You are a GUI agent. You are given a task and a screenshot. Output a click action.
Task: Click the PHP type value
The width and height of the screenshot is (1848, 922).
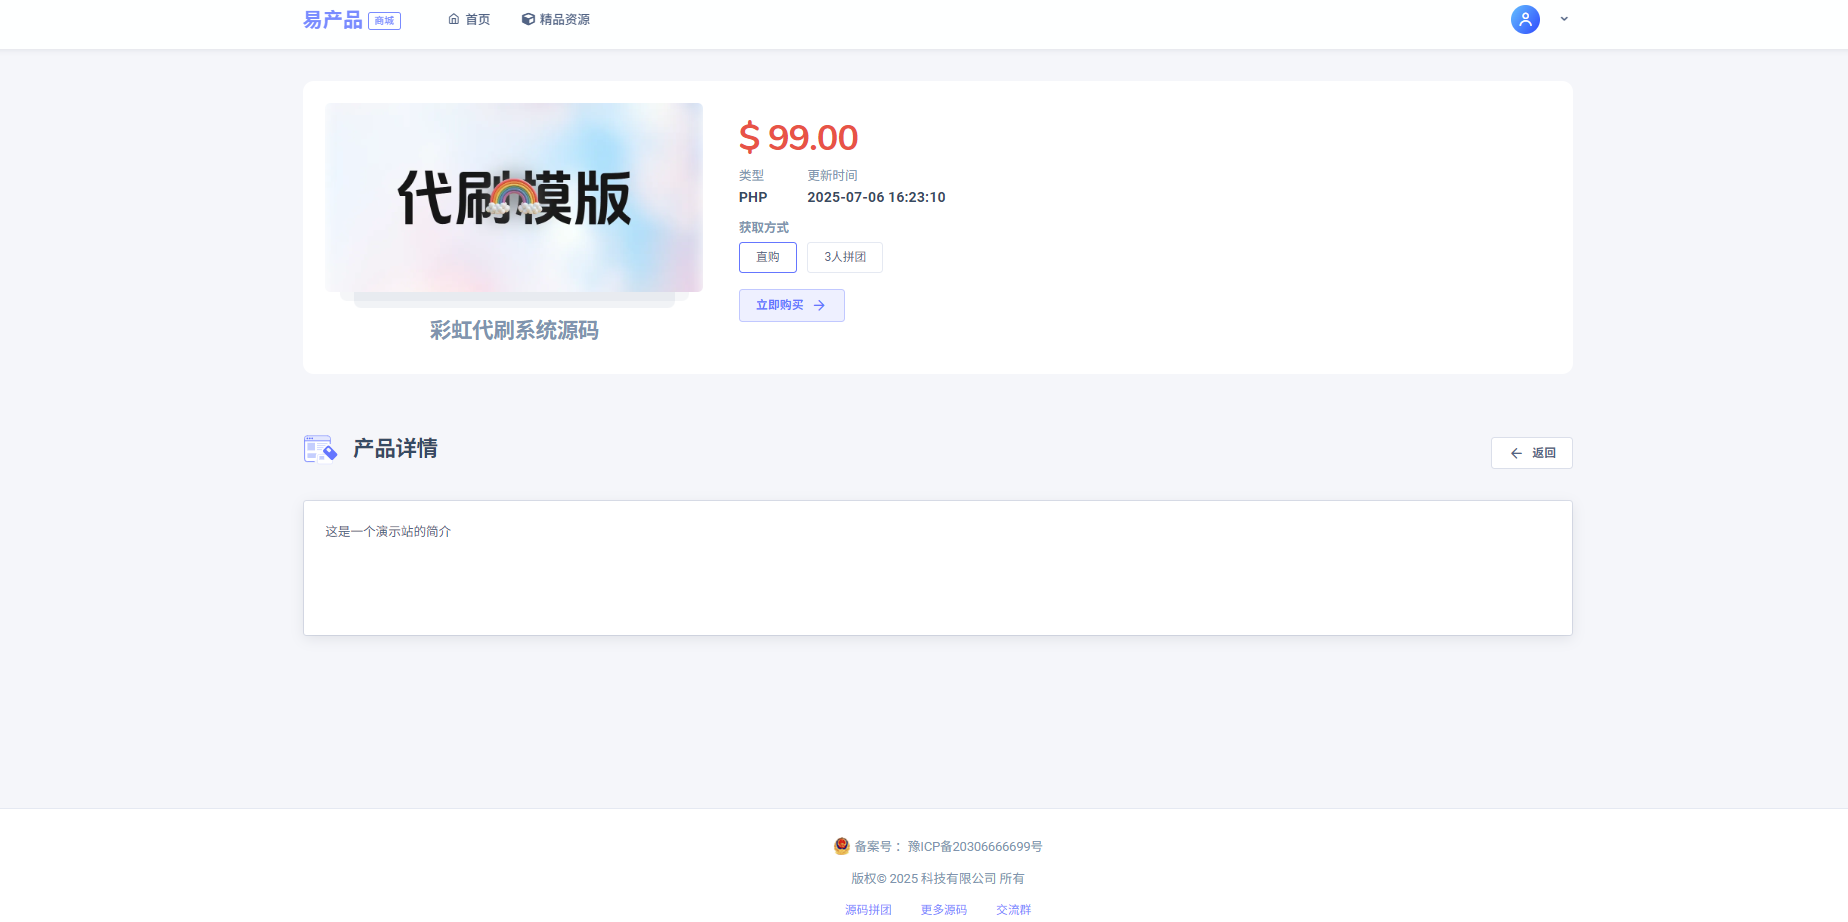click(753, 197)
